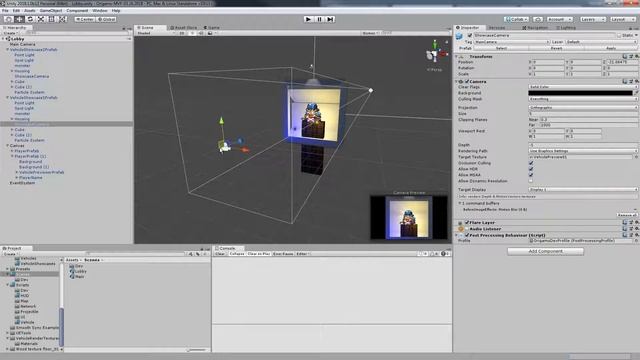Switch to the Lighting tab
The image size is (640, 360).
tap(566, 28)
